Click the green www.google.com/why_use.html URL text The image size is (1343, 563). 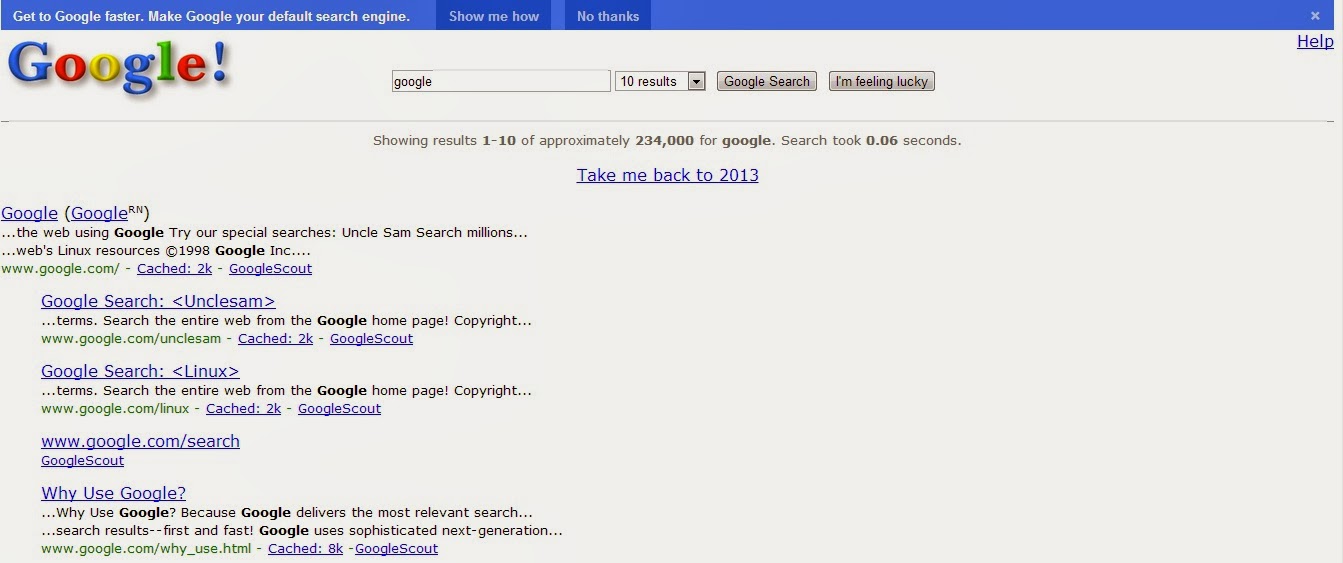[x=146, y=548]
